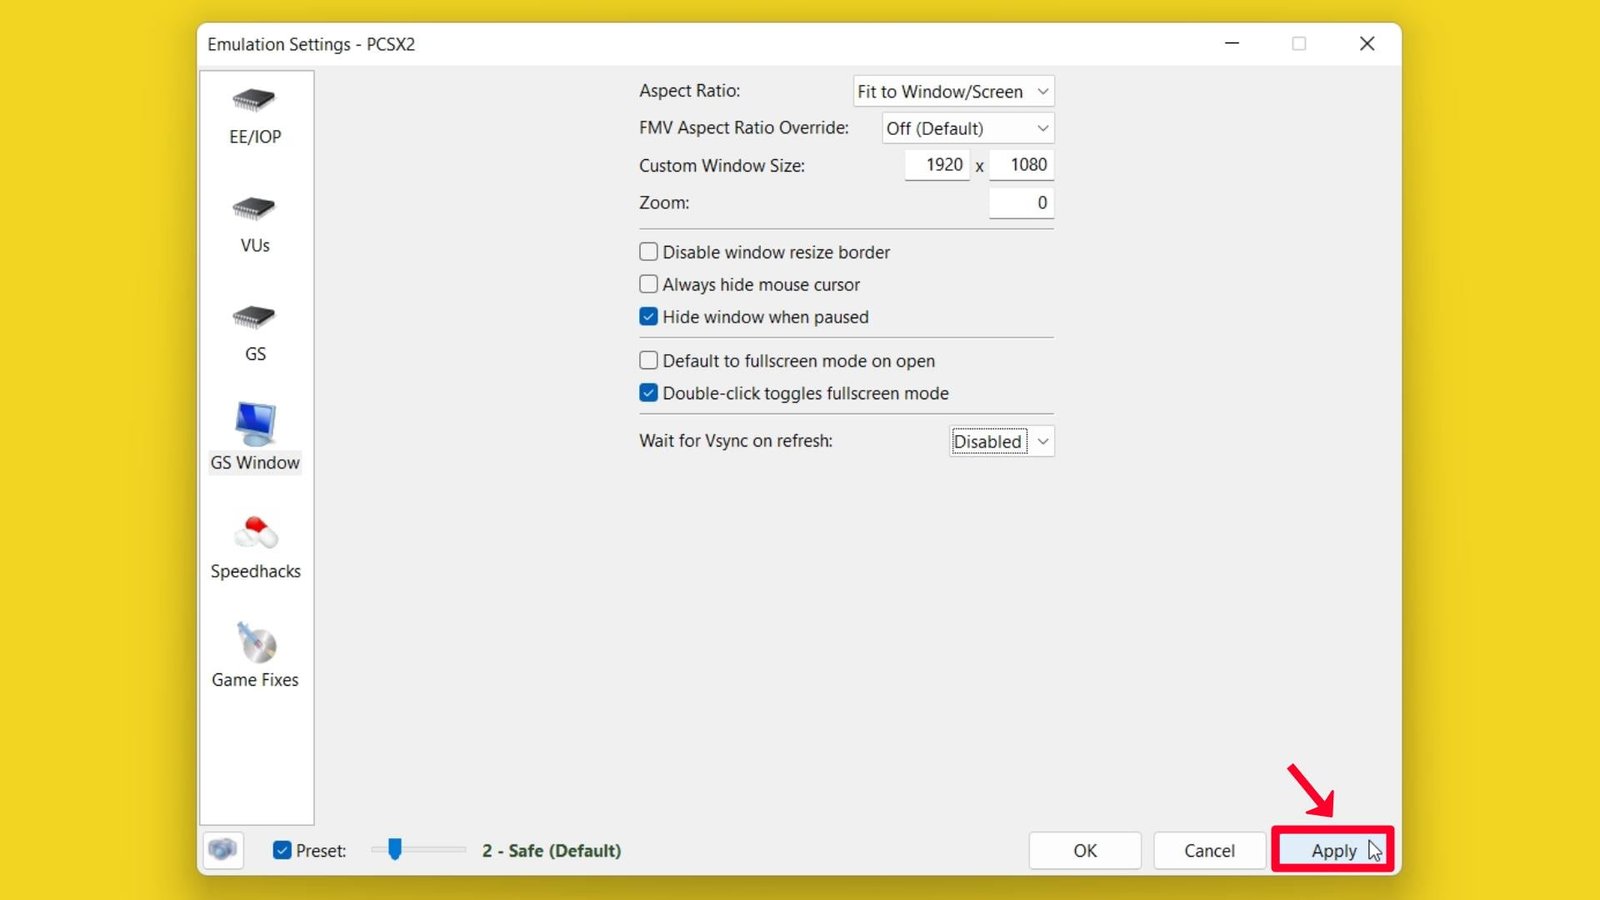This screenshot has width=1600, height=900.
Task: Open the VUs settings page icon
Action: 254,208
